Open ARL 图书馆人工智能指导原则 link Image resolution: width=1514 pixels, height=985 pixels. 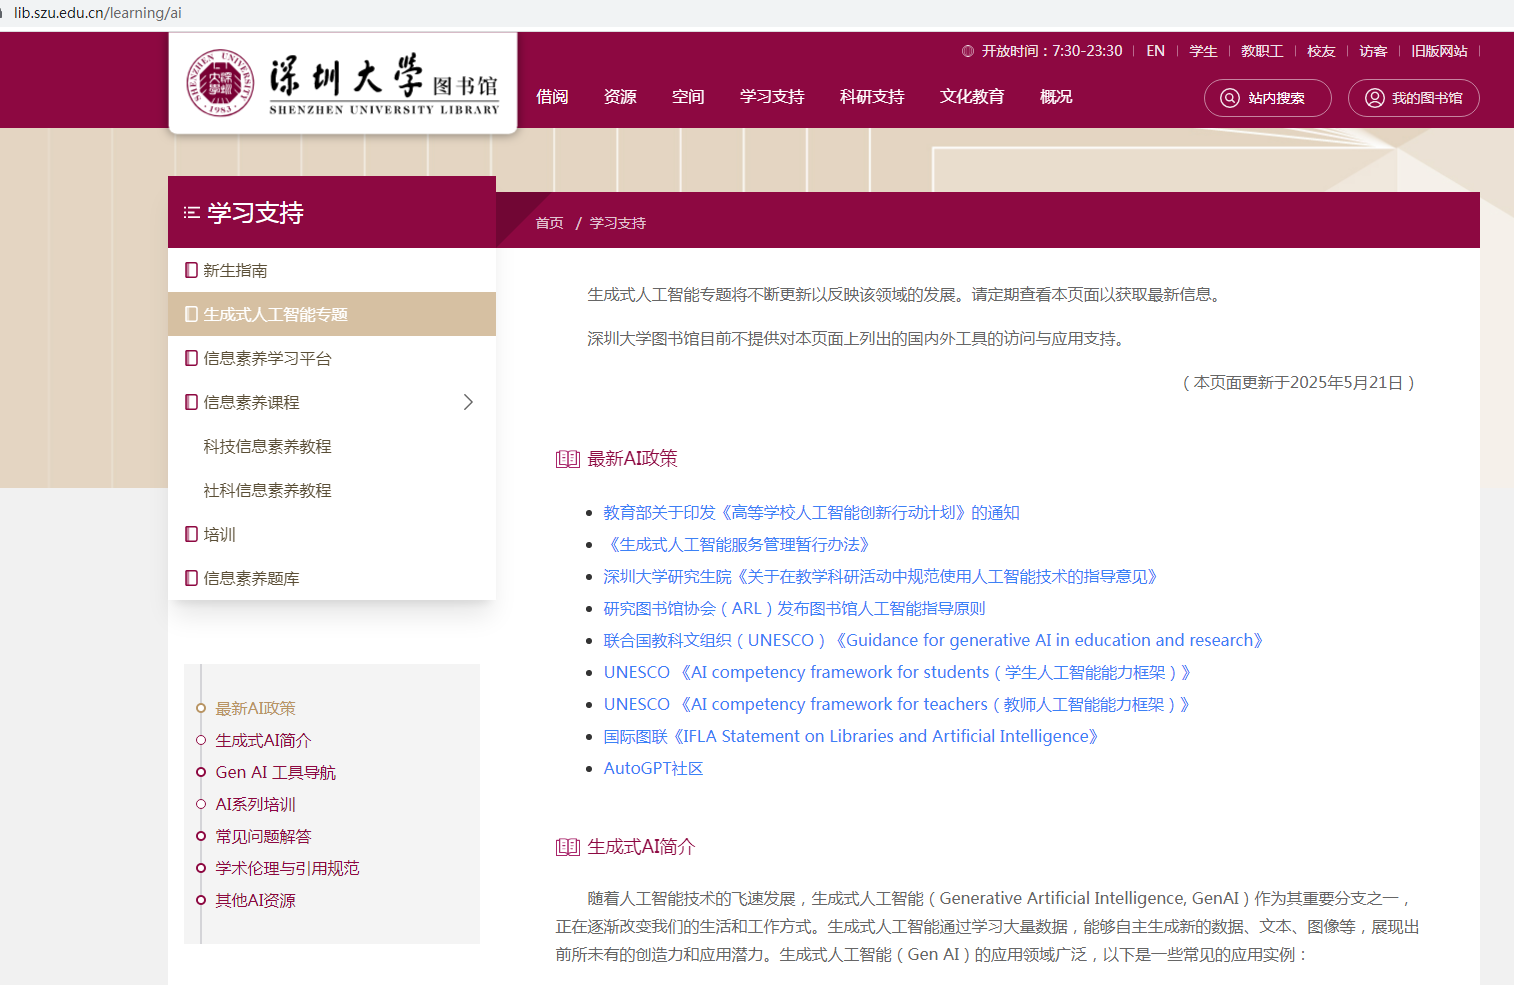click(794, 608)
